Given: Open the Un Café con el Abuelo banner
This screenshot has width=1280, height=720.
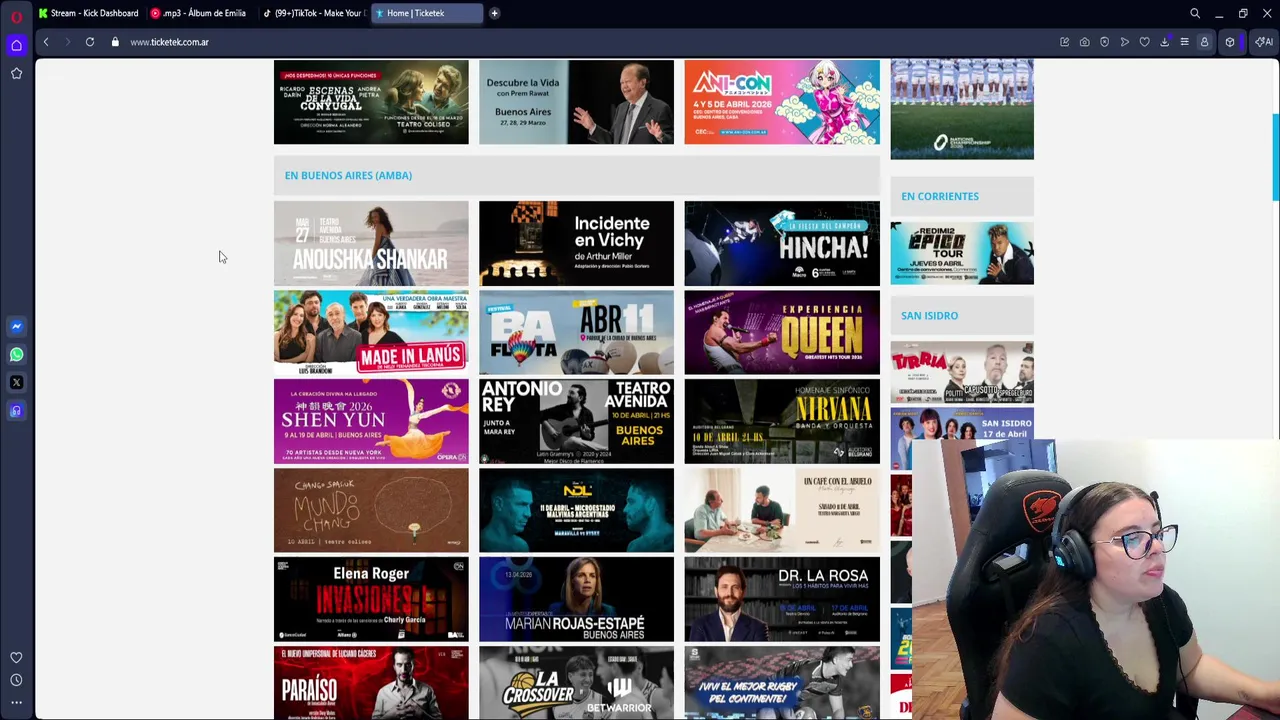Looking at the screenshot, I should coord(782,510).
